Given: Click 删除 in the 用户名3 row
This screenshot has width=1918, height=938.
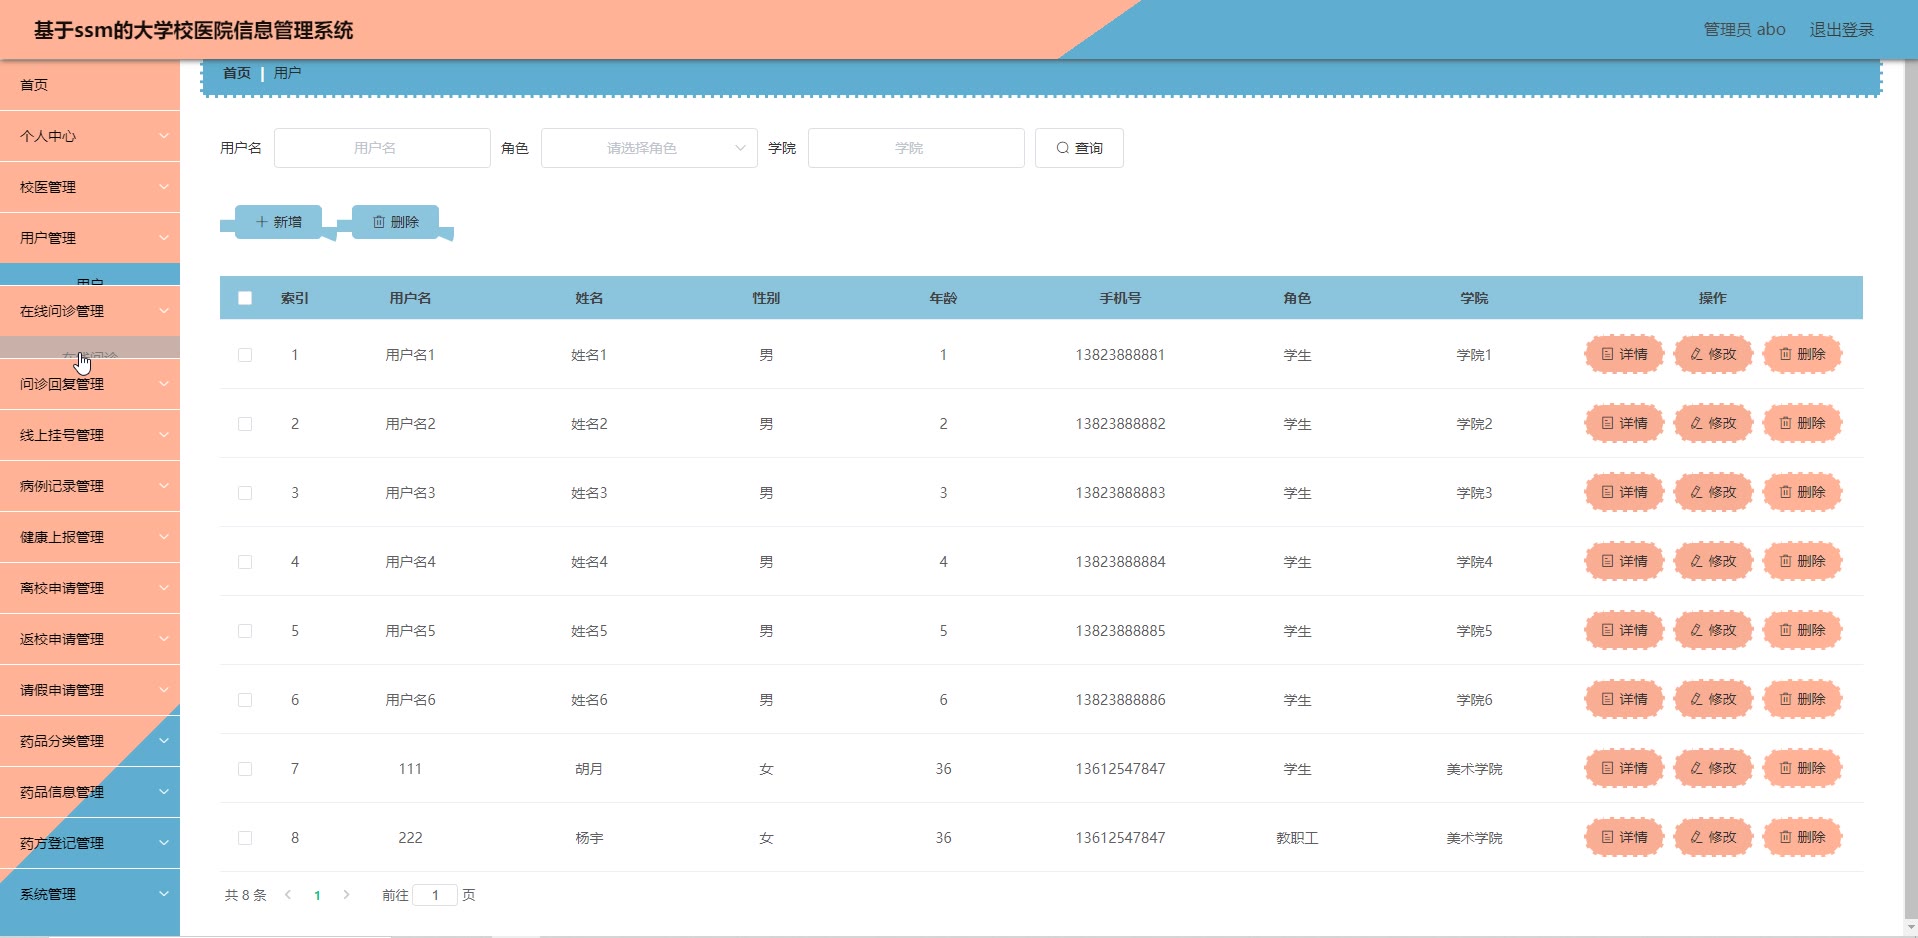Looking at the screenshot, I should coord(1802,492).
